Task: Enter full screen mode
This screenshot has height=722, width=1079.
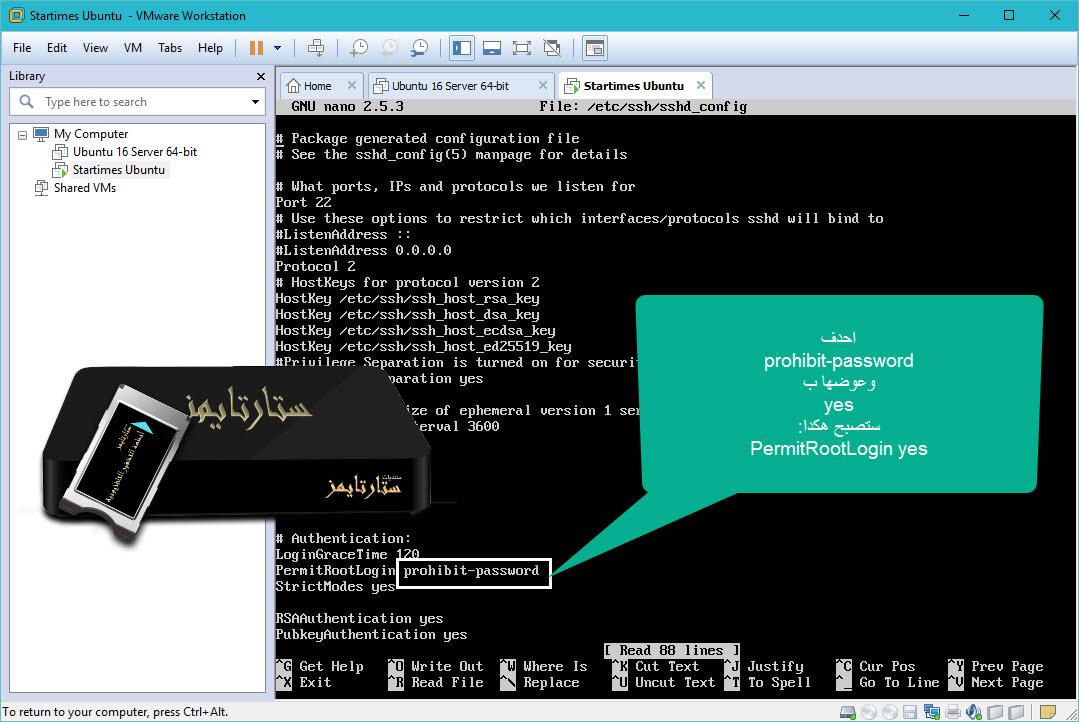Action: pyautogui.click(x=522, y=47)
